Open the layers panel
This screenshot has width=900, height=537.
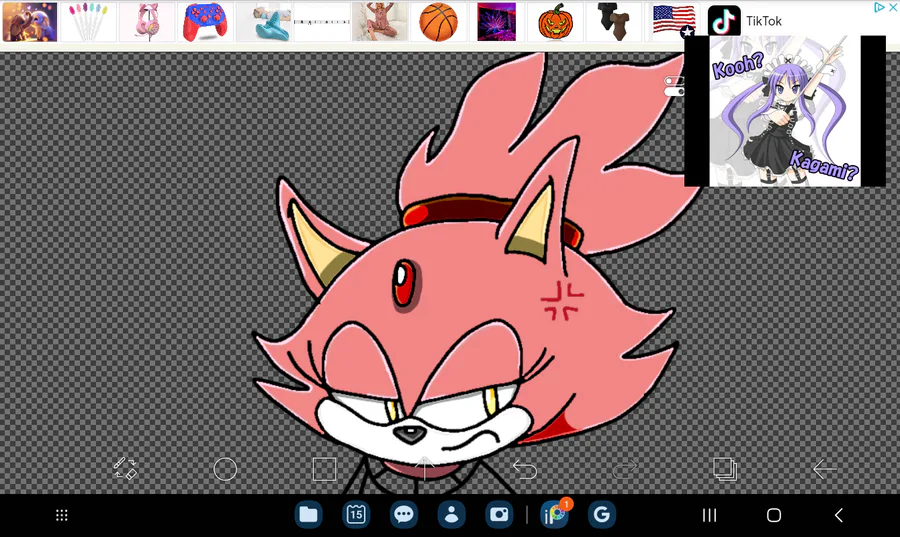[x=724, y=469]
